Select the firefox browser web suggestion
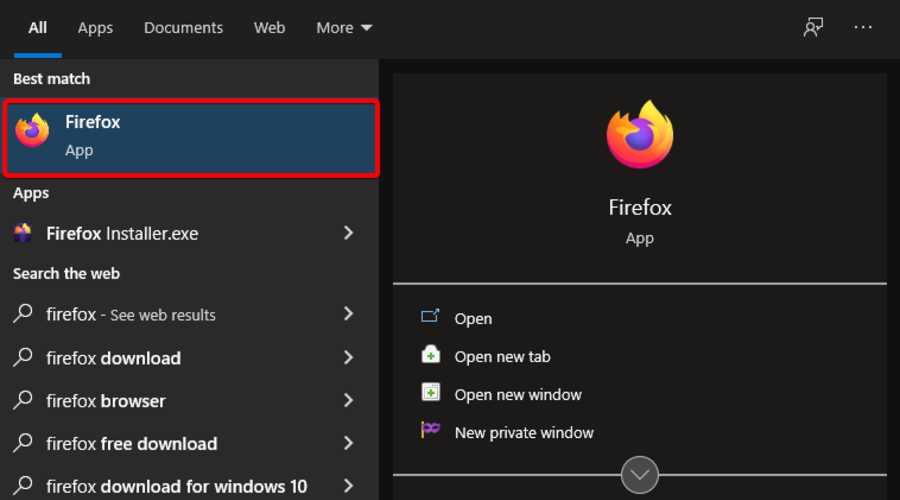Screen dimensions: 900x500 pyautogui.click(x=106, y=401)
